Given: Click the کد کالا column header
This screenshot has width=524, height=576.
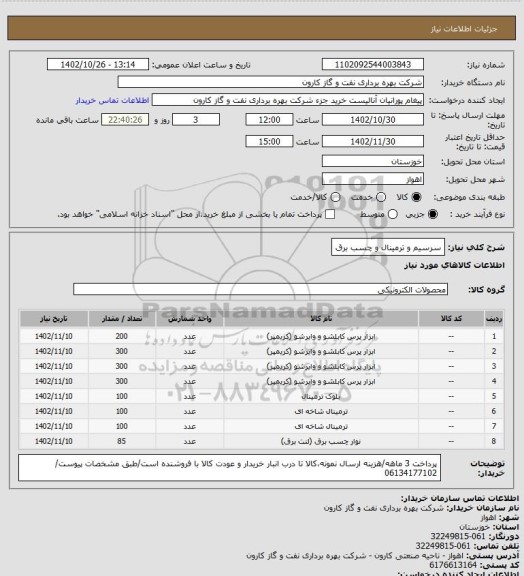Looking at the screenshot, I should tap(451, 319).
